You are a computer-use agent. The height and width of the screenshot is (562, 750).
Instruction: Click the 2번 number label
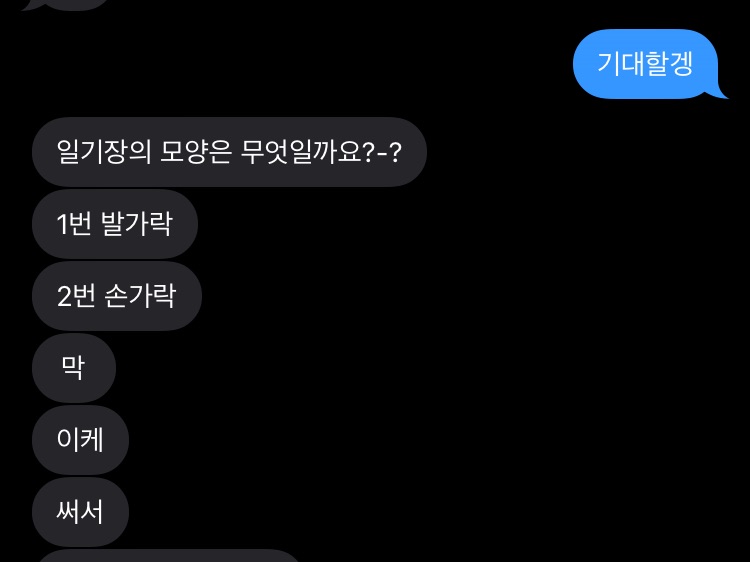76,296
